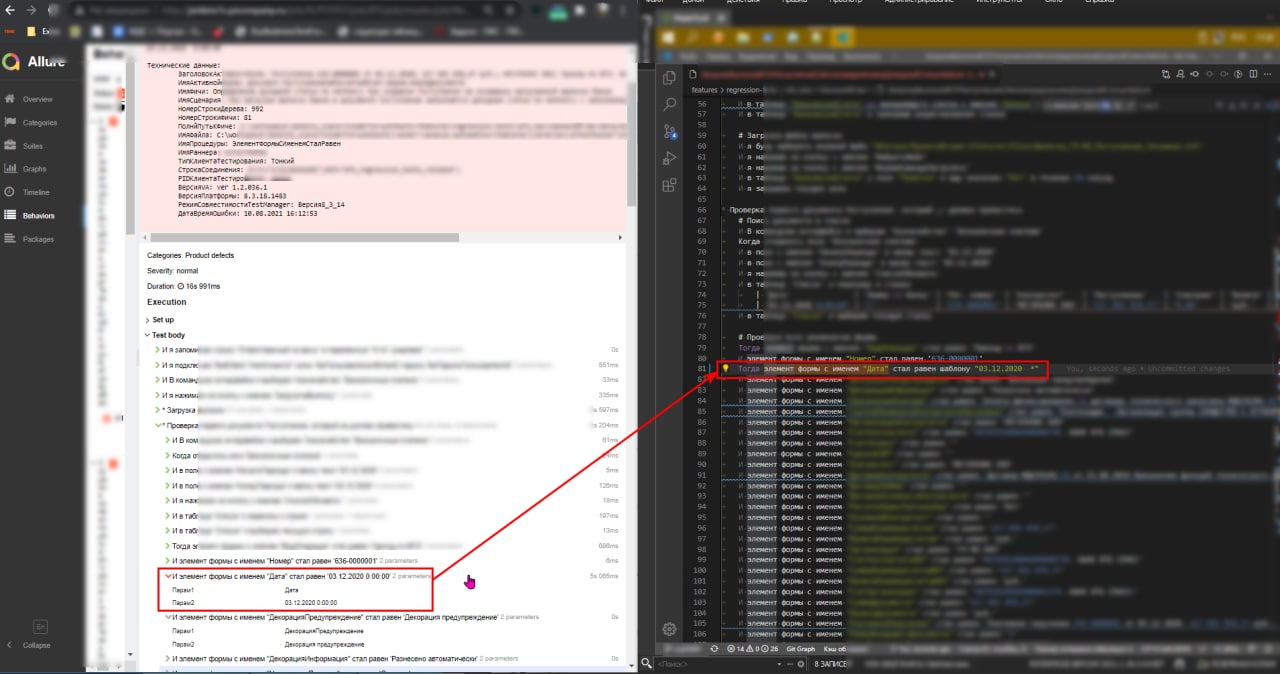Expand the step starting with "* Загрузка"
The width and height of the screenshot is (1280, 674).
coord(158,410)
